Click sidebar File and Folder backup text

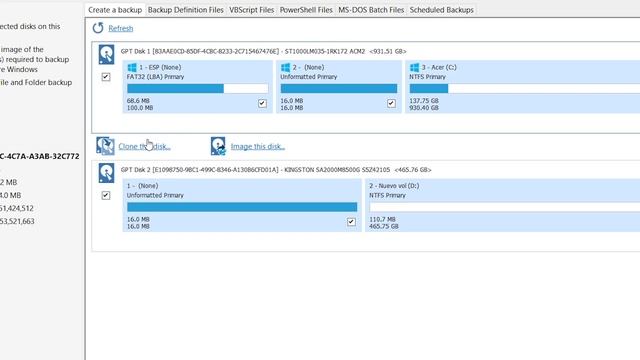click(36, 82)
